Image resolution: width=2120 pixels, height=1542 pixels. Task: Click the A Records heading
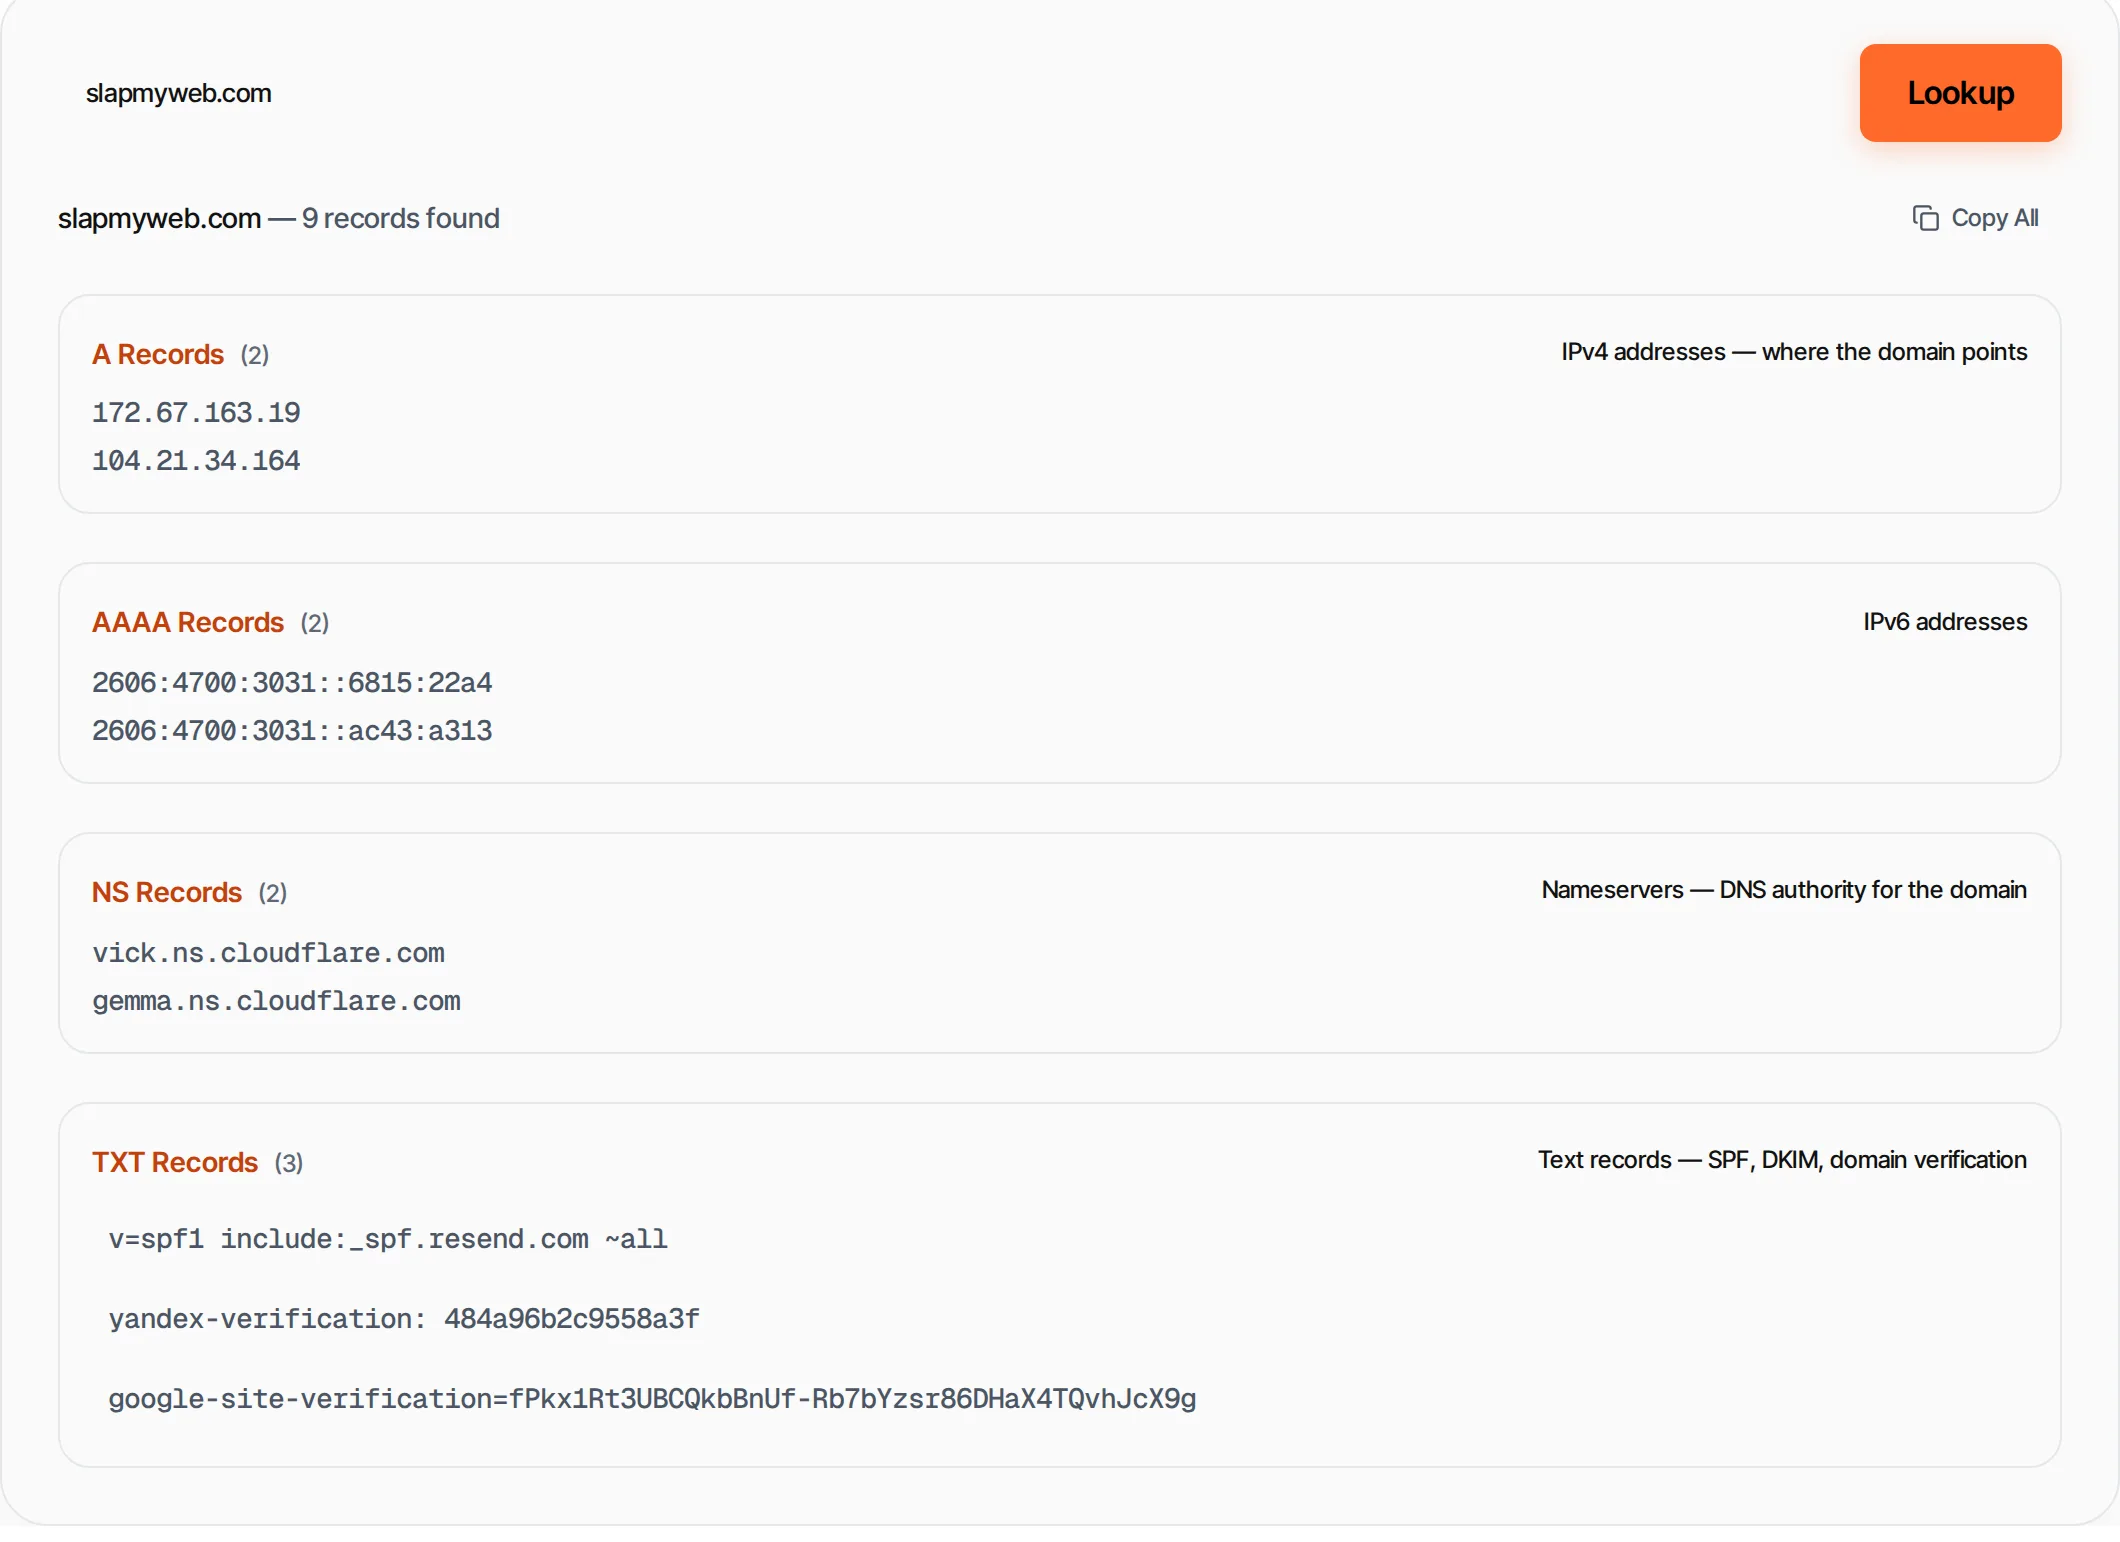click(158, 354)
